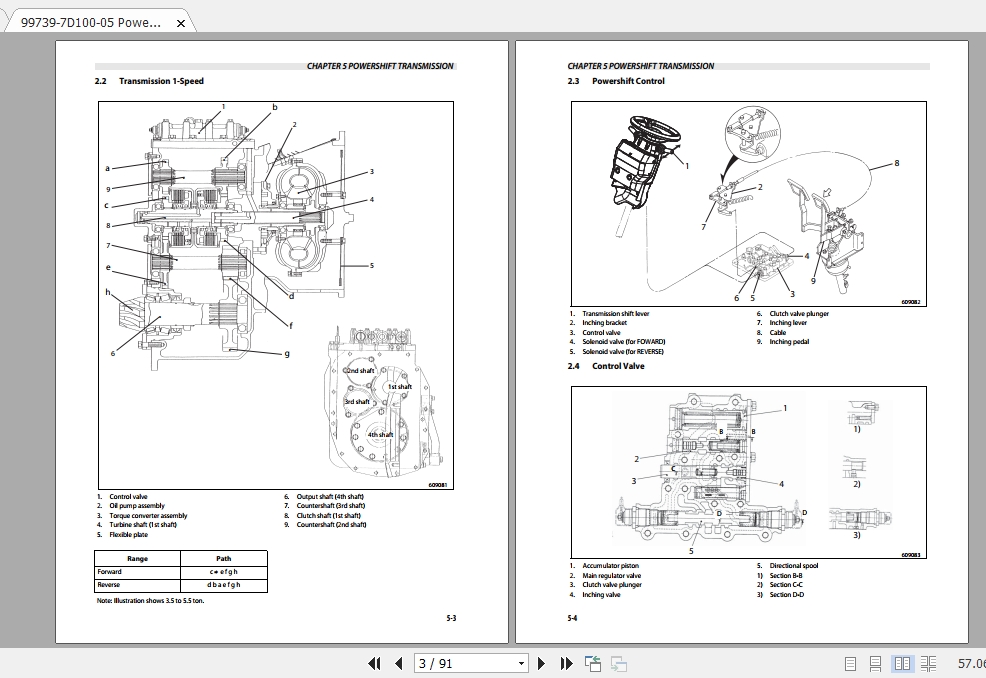Click the legend text 'Directional spool'
This screenshot has height=678, width=986.
point(794,566)
